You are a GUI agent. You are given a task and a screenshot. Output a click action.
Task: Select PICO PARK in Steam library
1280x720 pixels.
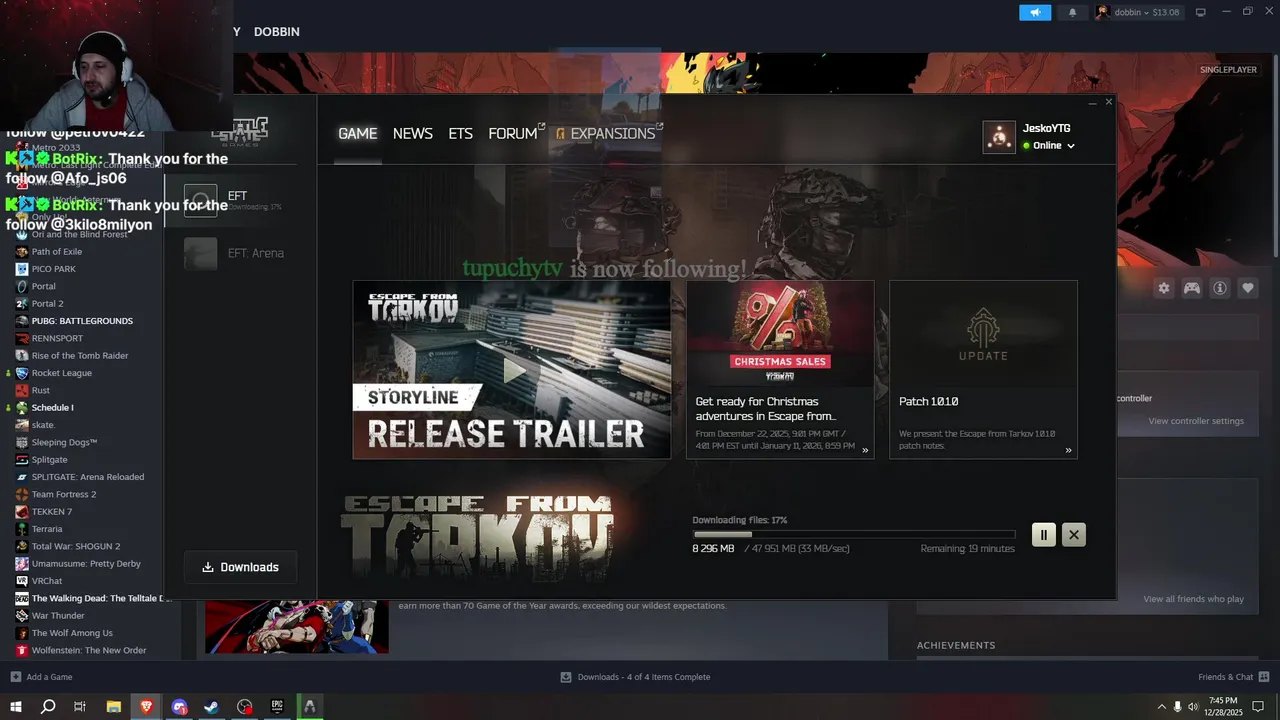(54, 269)
